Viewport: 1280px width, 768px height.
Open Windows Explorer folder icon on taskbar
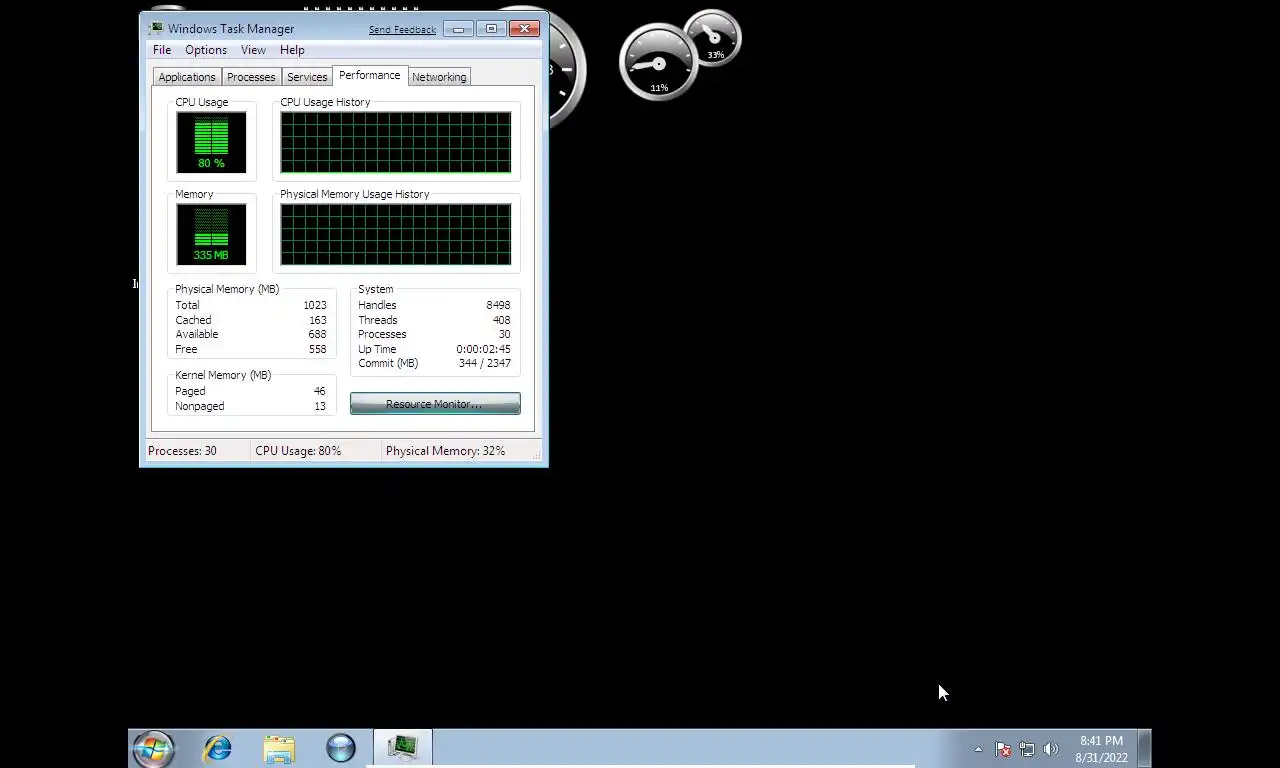(x=279, y=748)
